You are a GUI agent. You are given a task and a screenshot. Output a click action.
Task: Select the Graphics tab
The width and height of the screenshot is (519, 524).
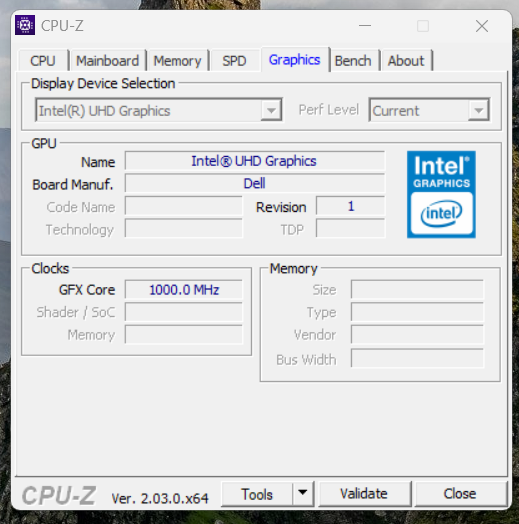295,60
